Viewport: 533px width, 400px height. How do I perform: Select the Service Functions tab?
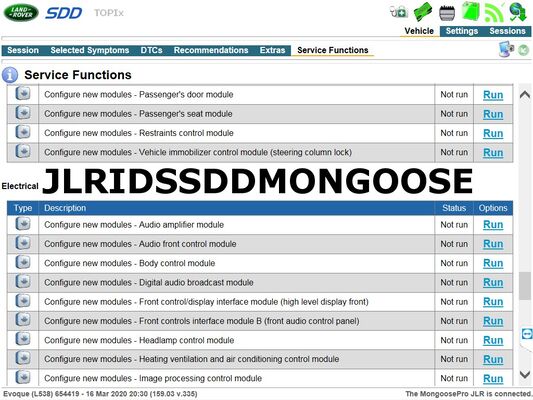332,50
